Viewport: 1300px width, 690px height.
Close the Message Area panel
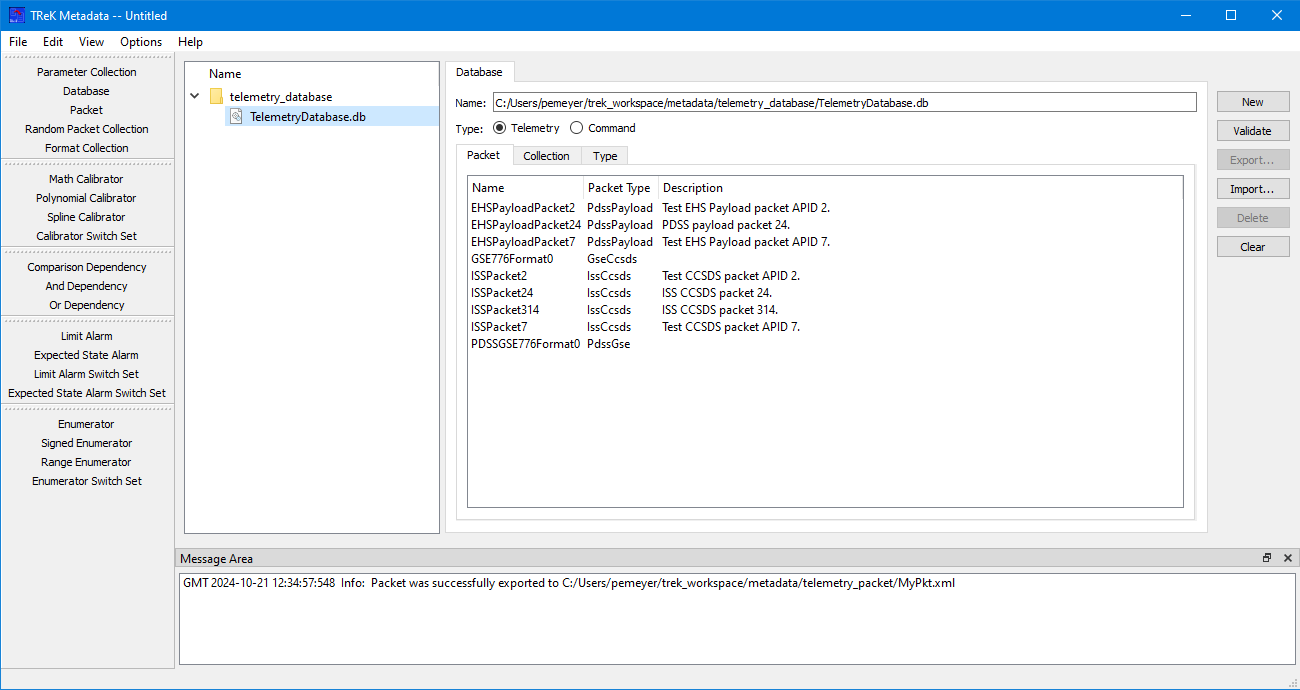[1287, 558]
